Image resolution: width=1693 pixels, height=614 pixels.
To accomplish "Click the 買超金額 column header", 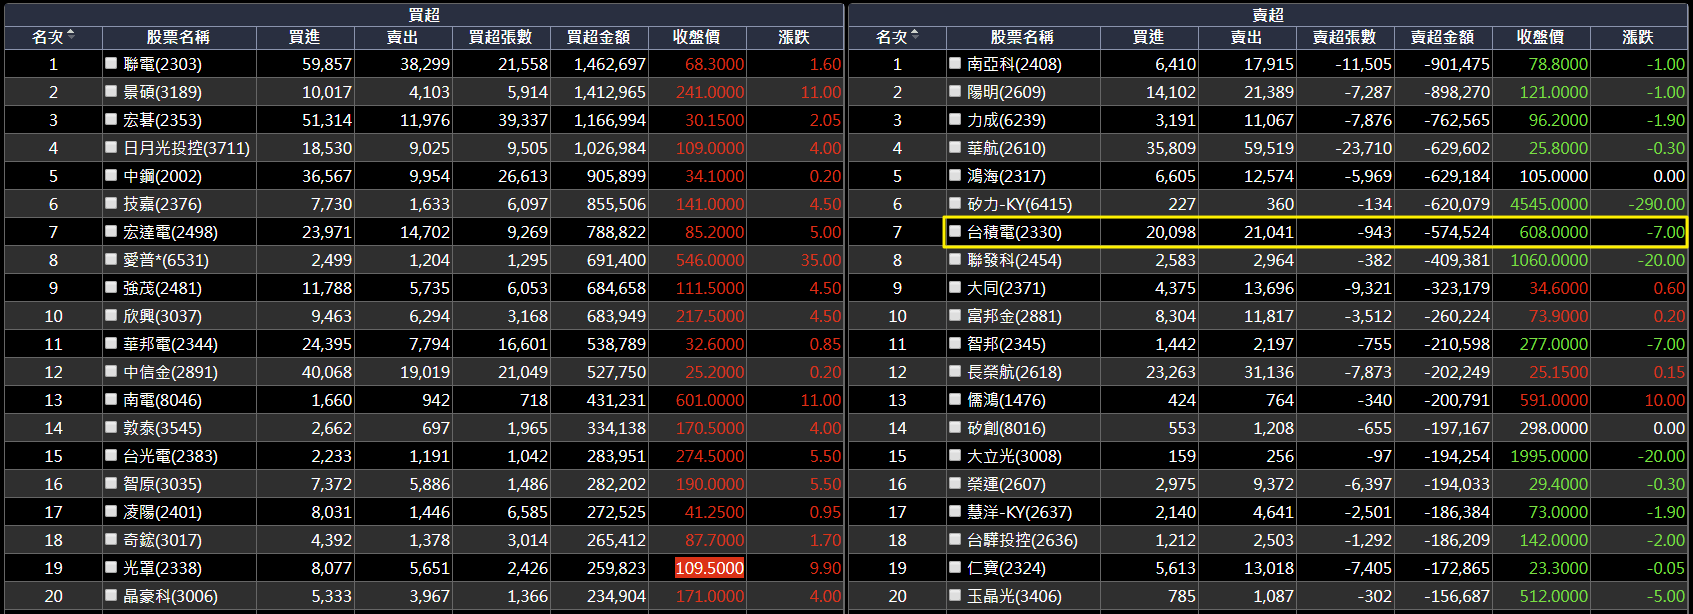I will [x=598, y=37].
